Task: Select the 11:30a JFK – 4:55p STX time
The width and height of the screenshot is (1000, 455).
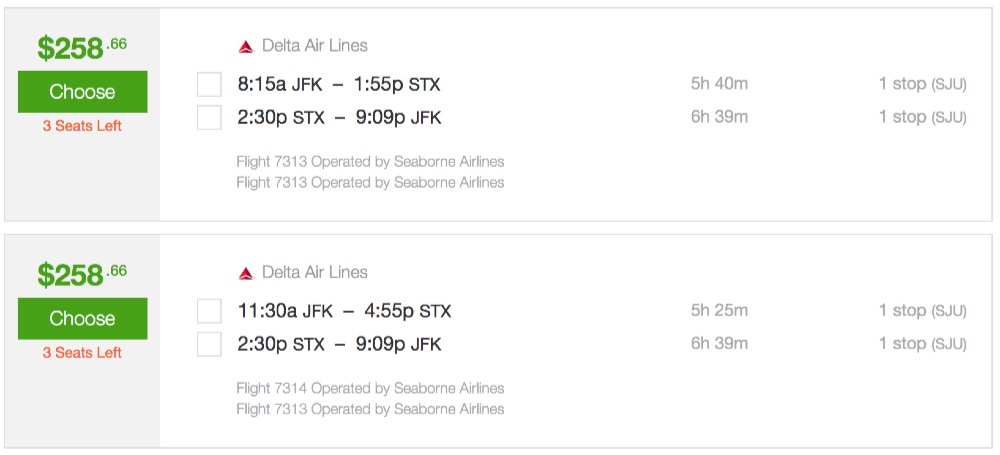Action: coord(344,311)
